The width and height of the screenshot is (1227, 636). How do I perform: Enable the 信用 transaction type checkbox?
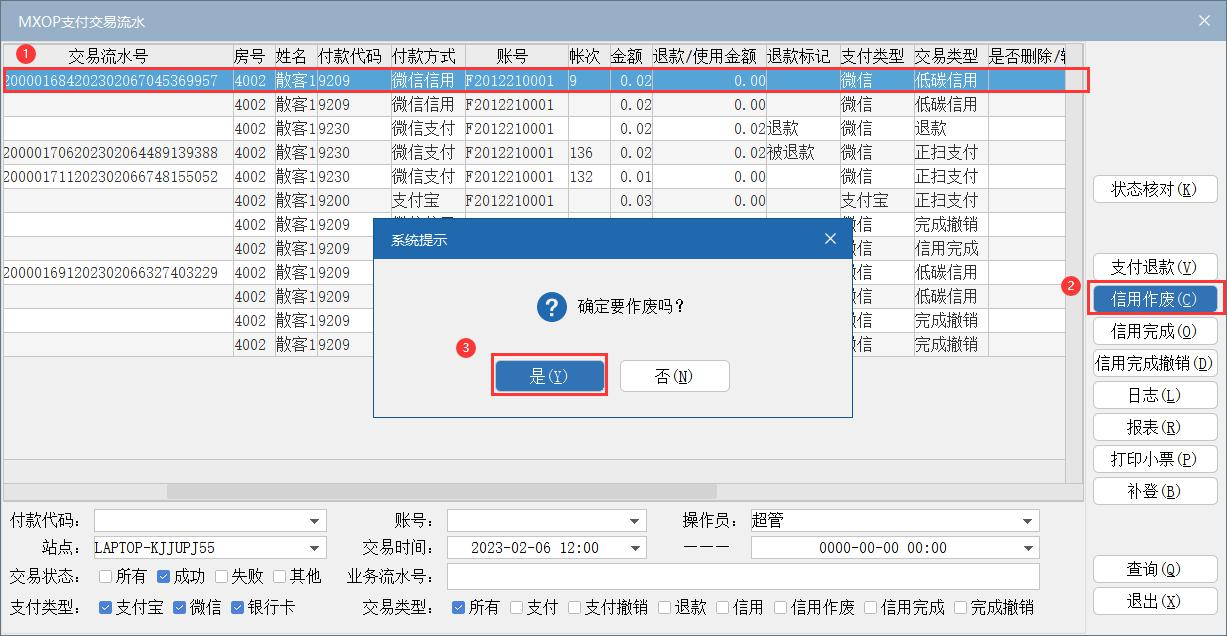click(x=722, y=607)
